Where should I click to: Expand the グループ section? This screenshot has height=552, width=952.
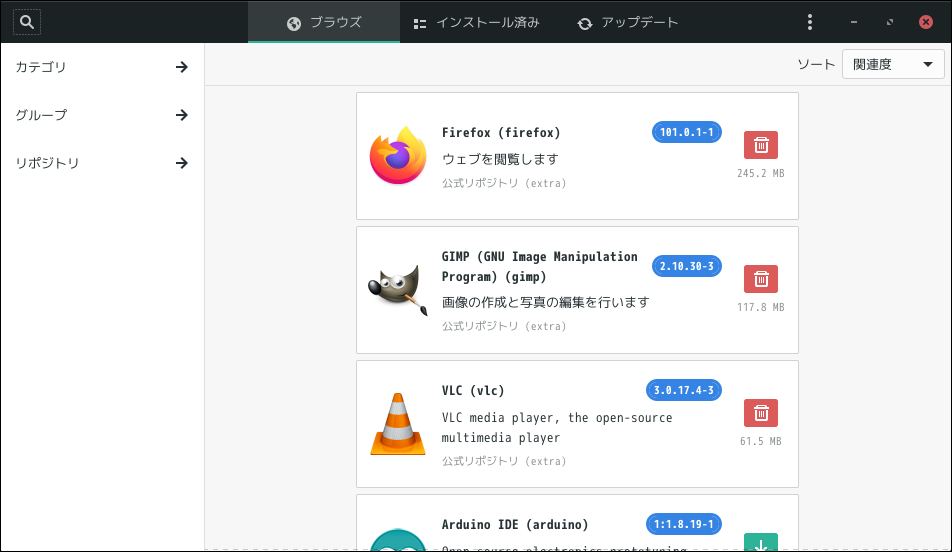(102, 115)
